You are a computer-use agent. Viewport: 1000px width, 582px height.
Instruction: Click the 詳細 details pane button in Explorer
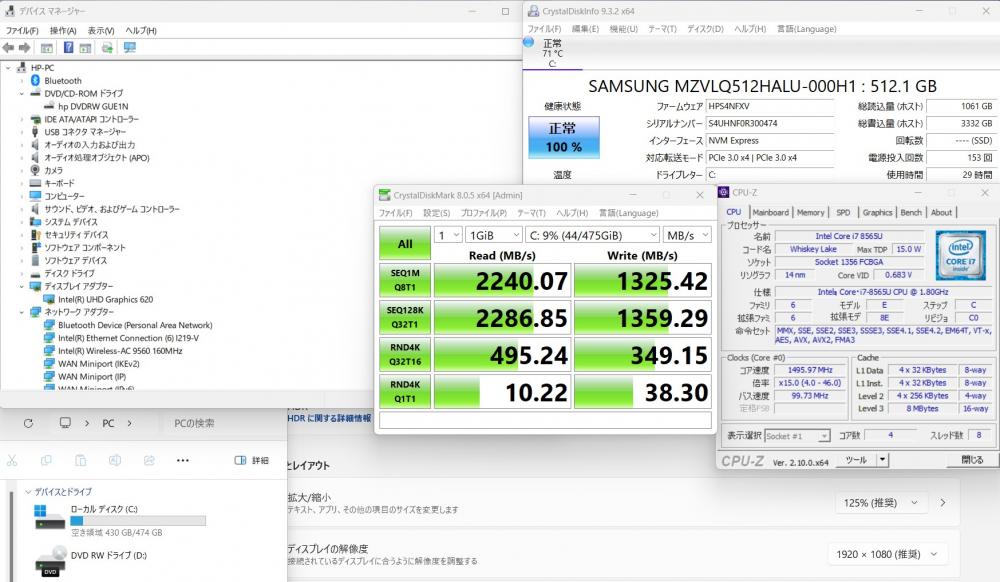point(251,460)
